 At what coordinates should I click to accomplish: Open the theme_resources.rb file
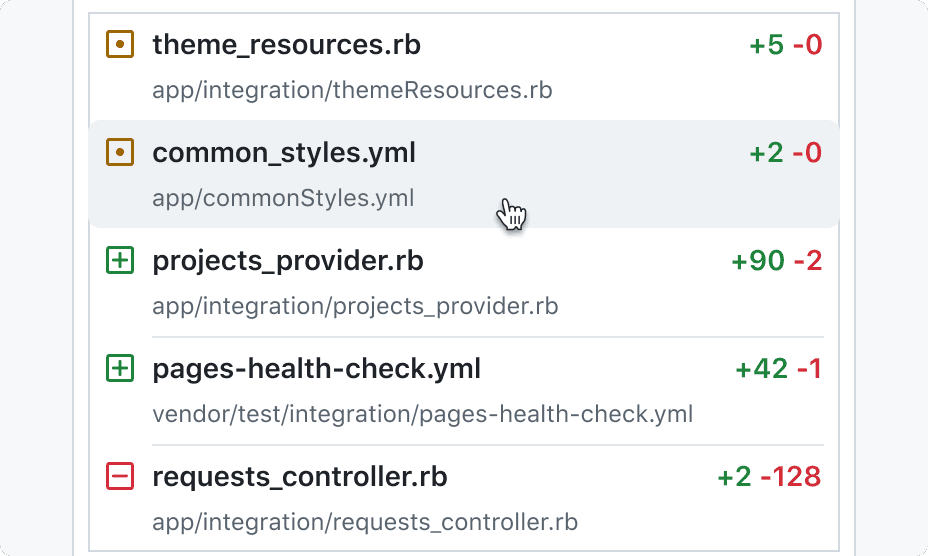[x=286, y=45]
